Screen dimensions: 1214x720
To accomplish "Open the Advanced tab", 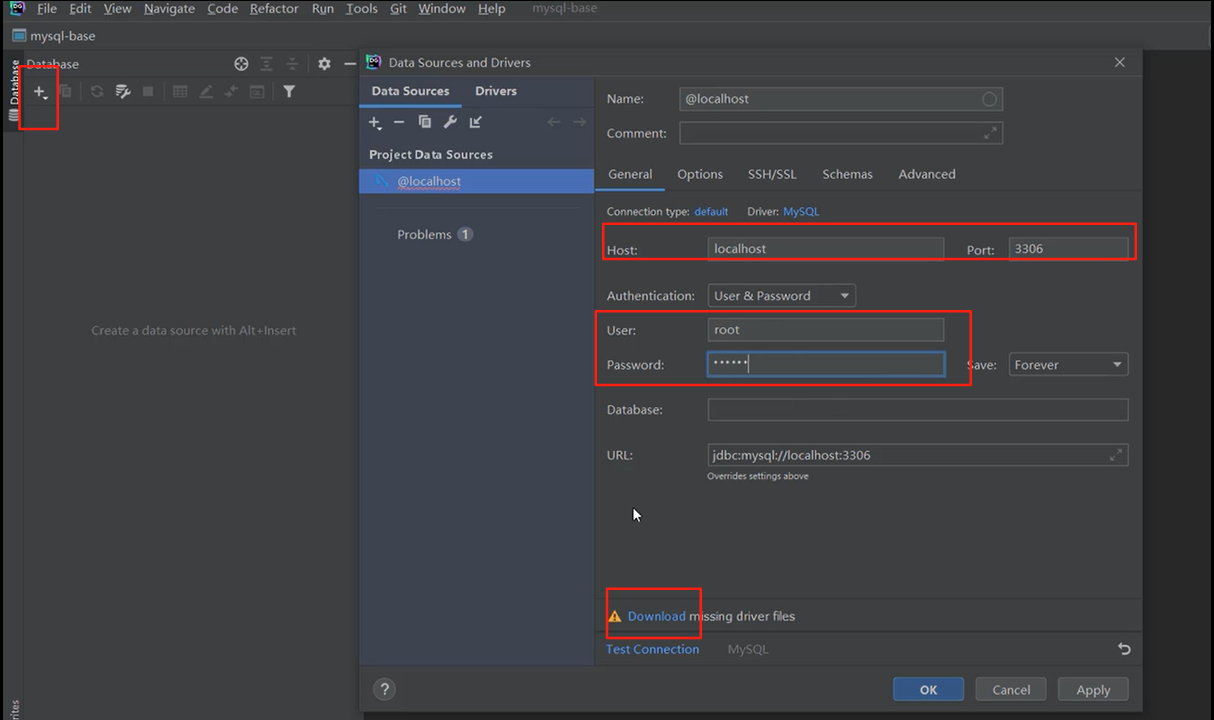I will [927, 174].
